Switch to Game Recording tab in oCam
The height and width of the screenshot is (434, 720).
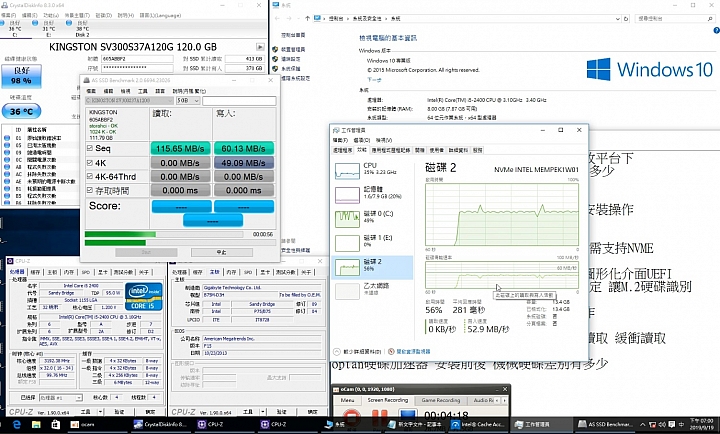tap(440, 400)
